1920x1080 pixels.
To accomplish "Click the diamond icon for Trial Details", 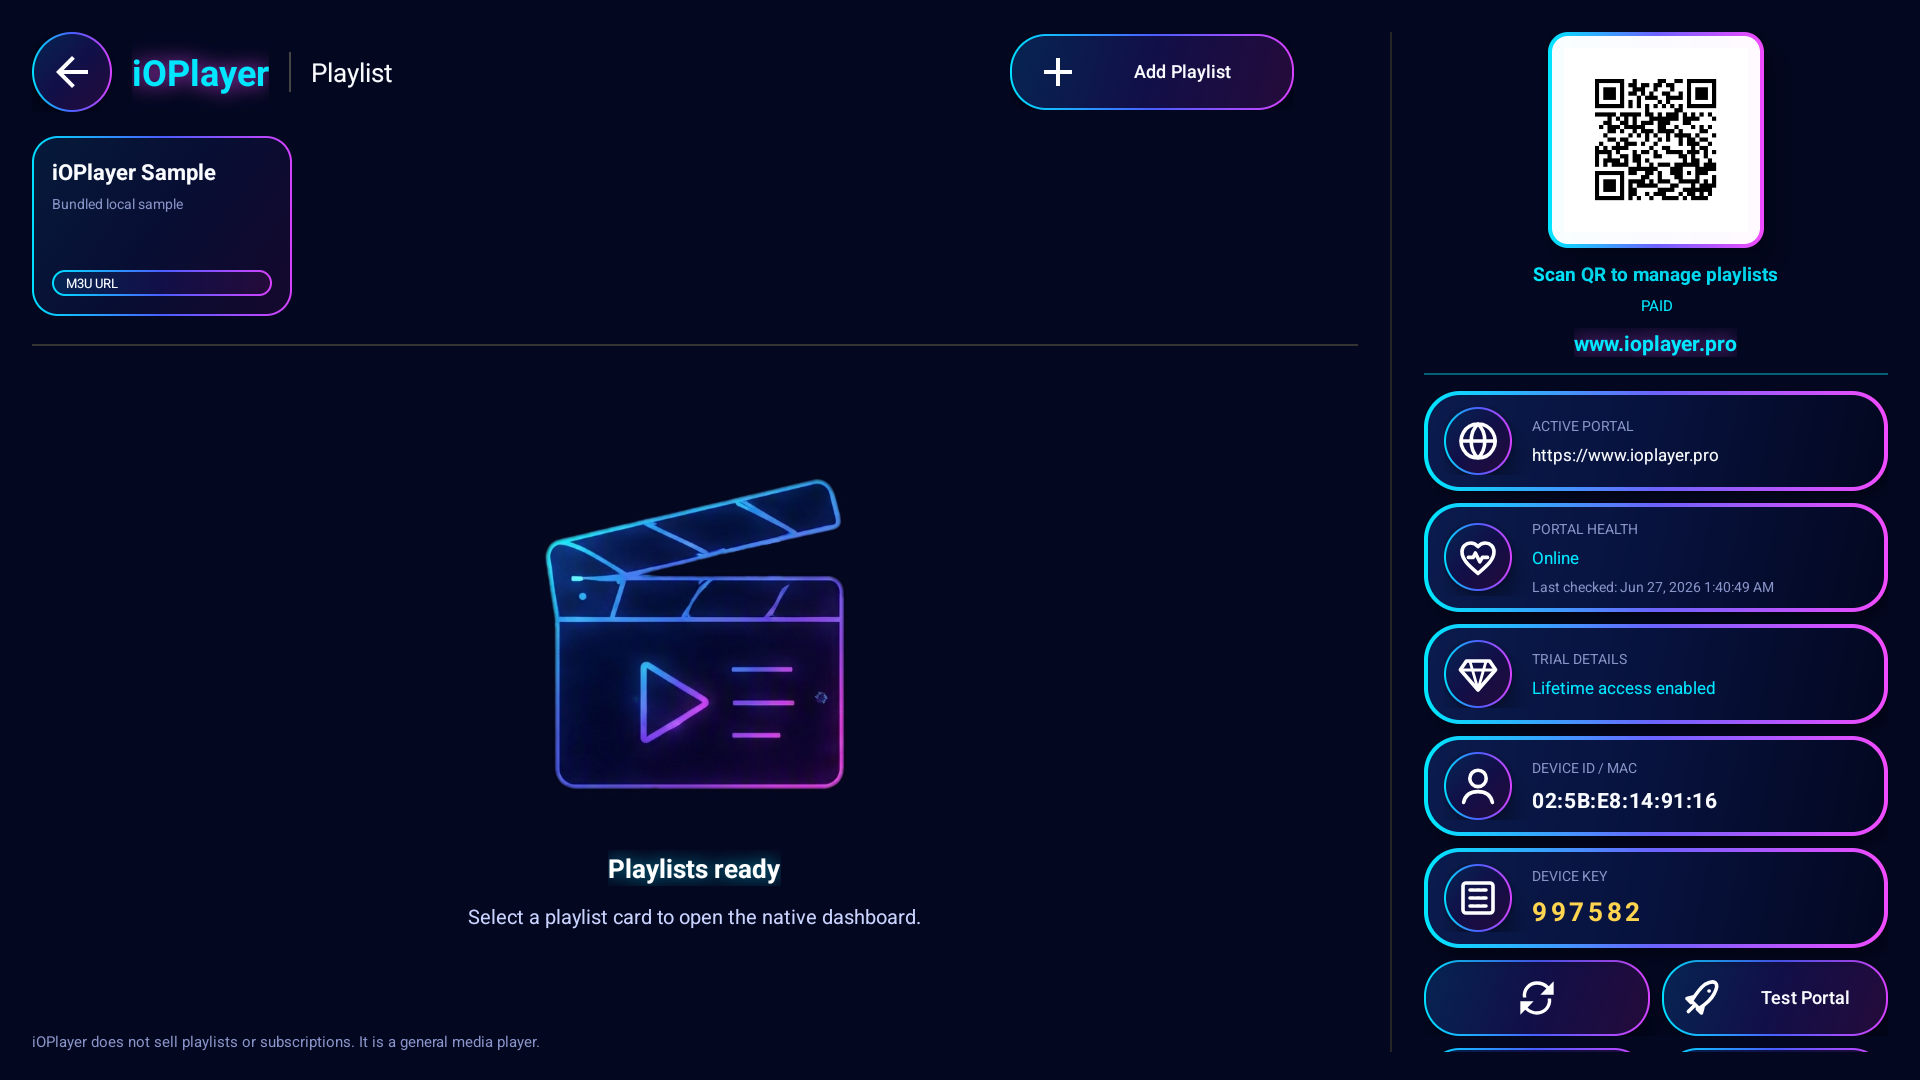I will pyautogui.click(x=1477, y=674).
